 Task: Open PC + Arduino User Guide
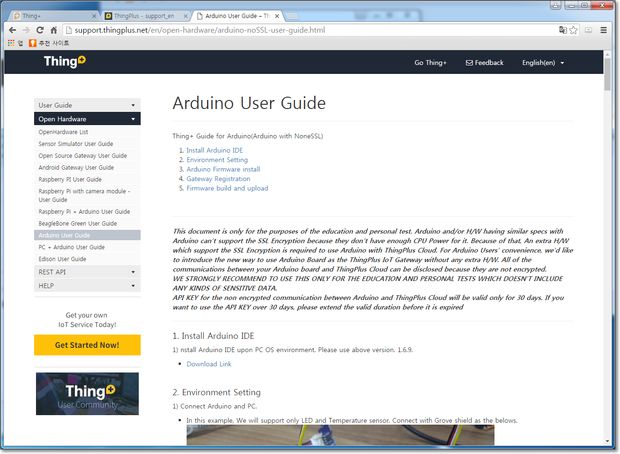click(x=72, y=247)
